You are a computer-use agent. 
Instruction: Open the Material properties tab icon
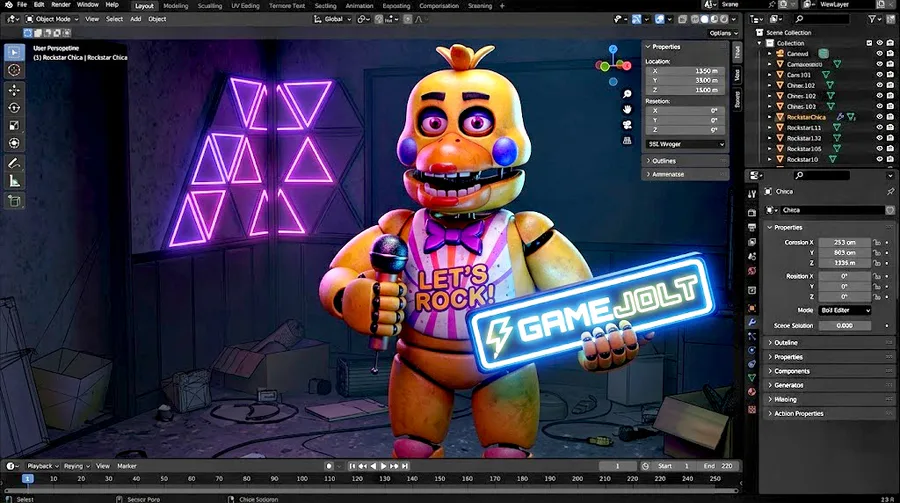tap(752, 392)
